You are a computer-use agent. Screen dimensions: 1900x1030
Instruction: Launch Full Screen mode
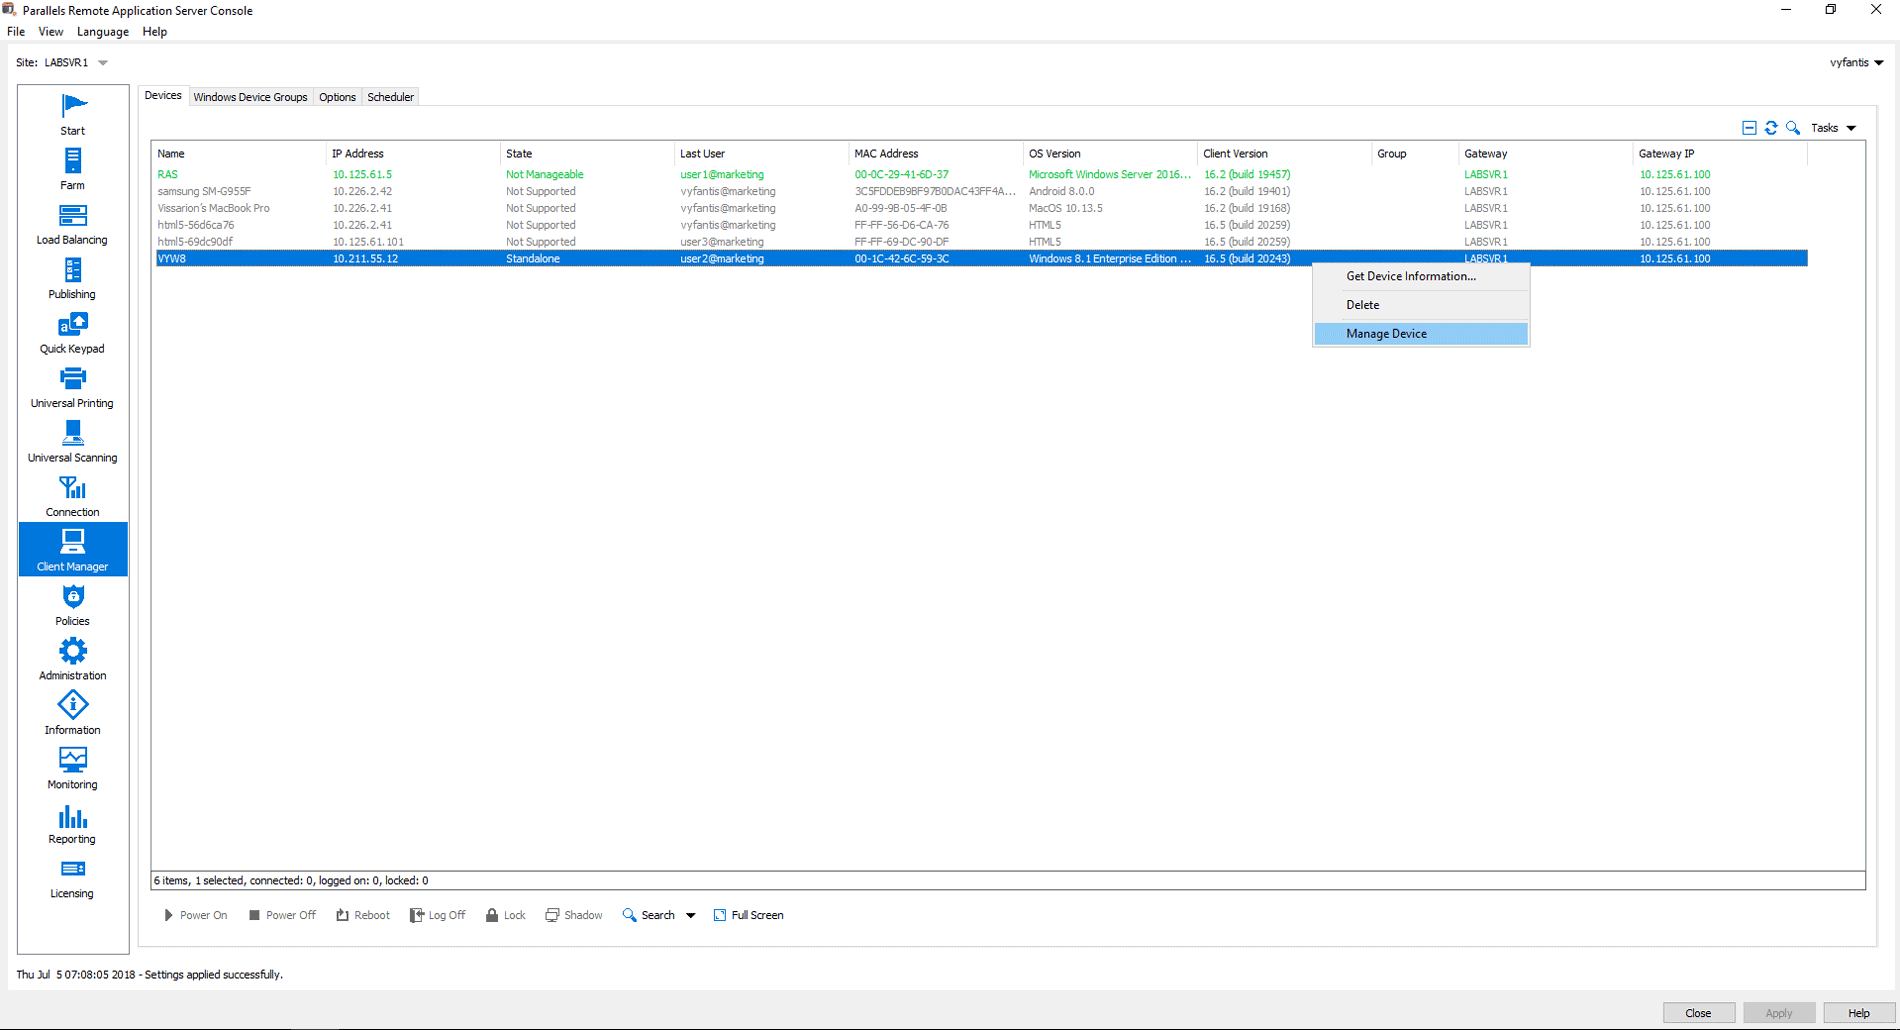coord(748,915)
